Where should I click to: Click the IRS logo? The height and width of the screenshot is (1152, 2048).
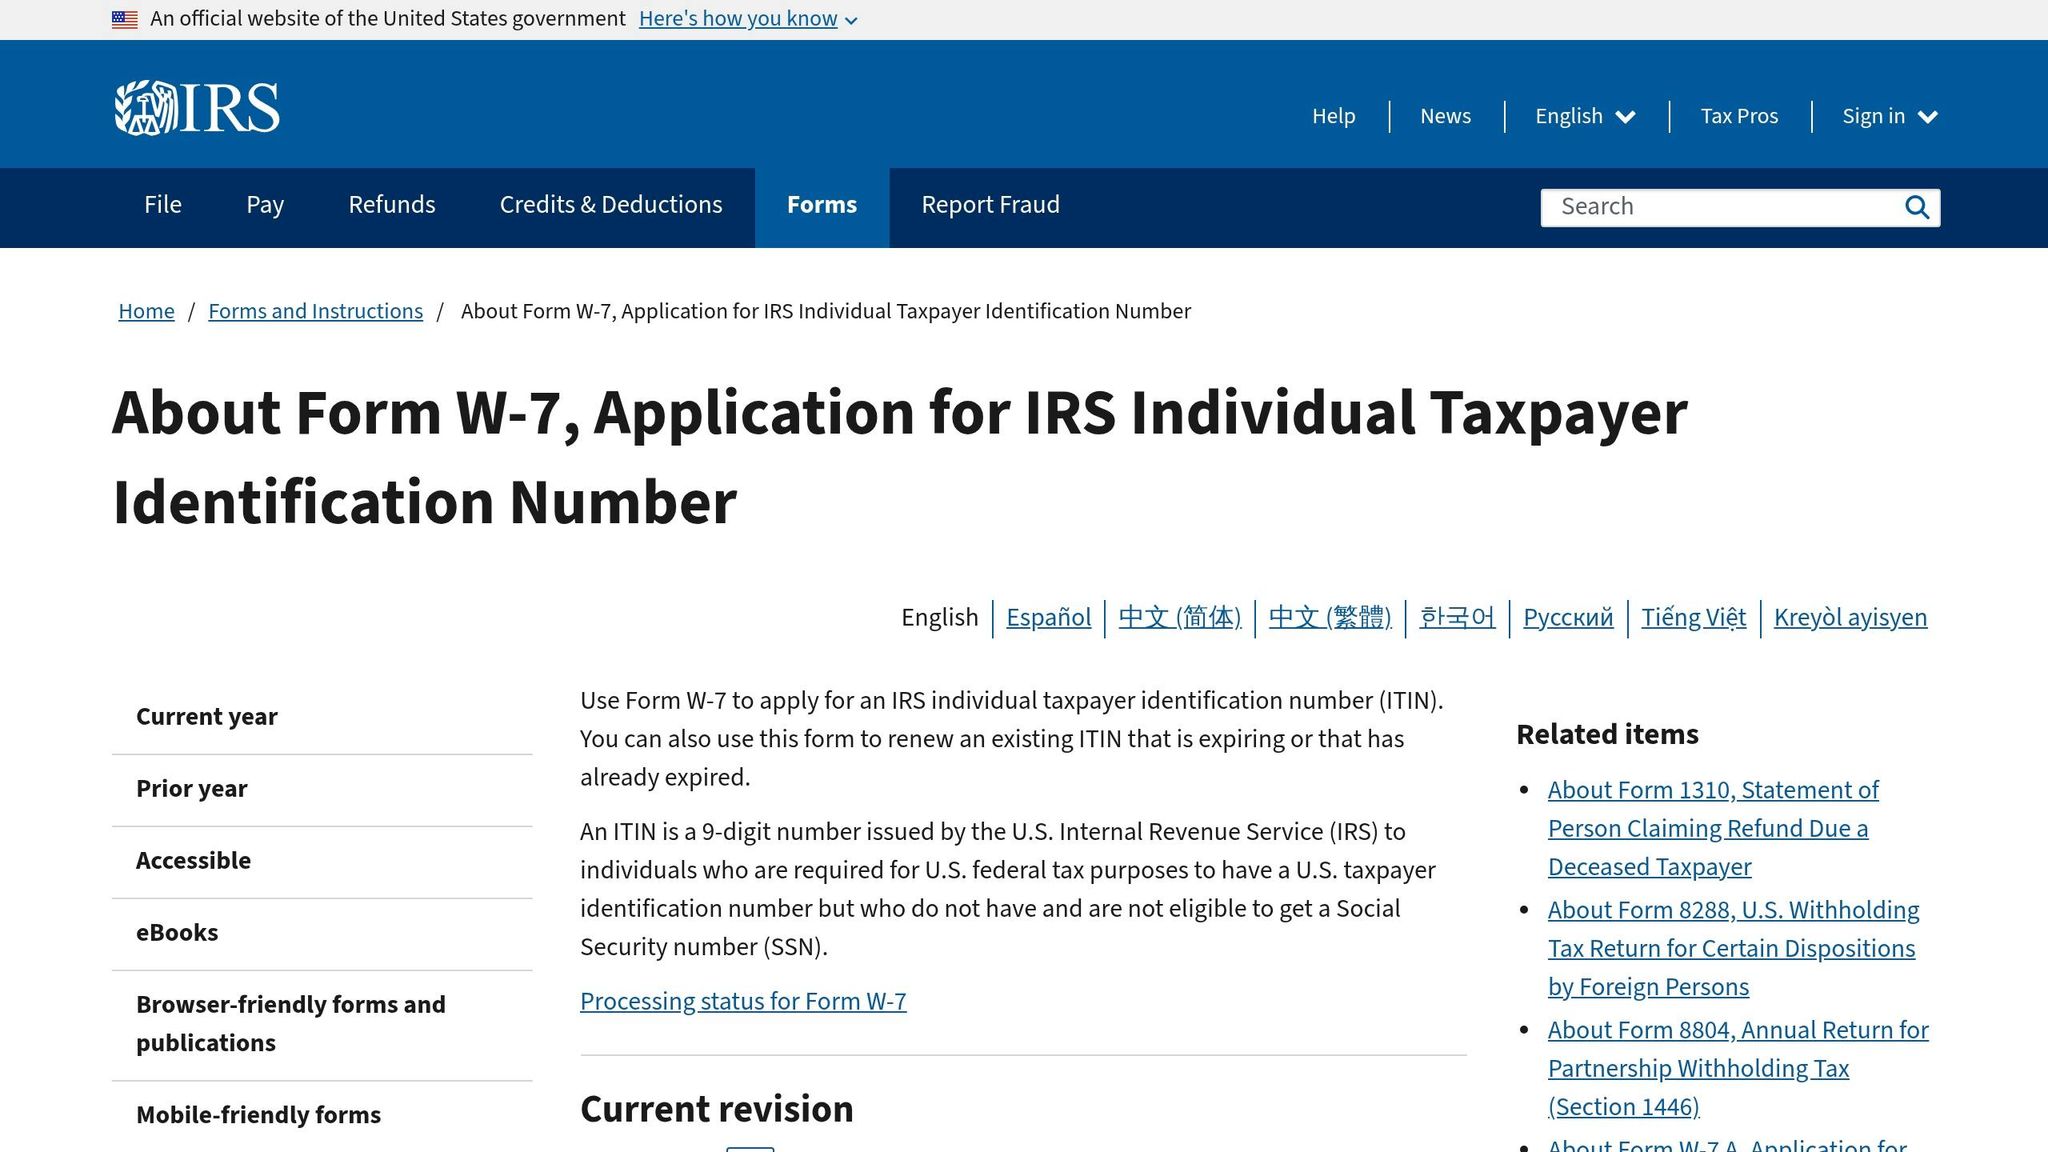197,108
